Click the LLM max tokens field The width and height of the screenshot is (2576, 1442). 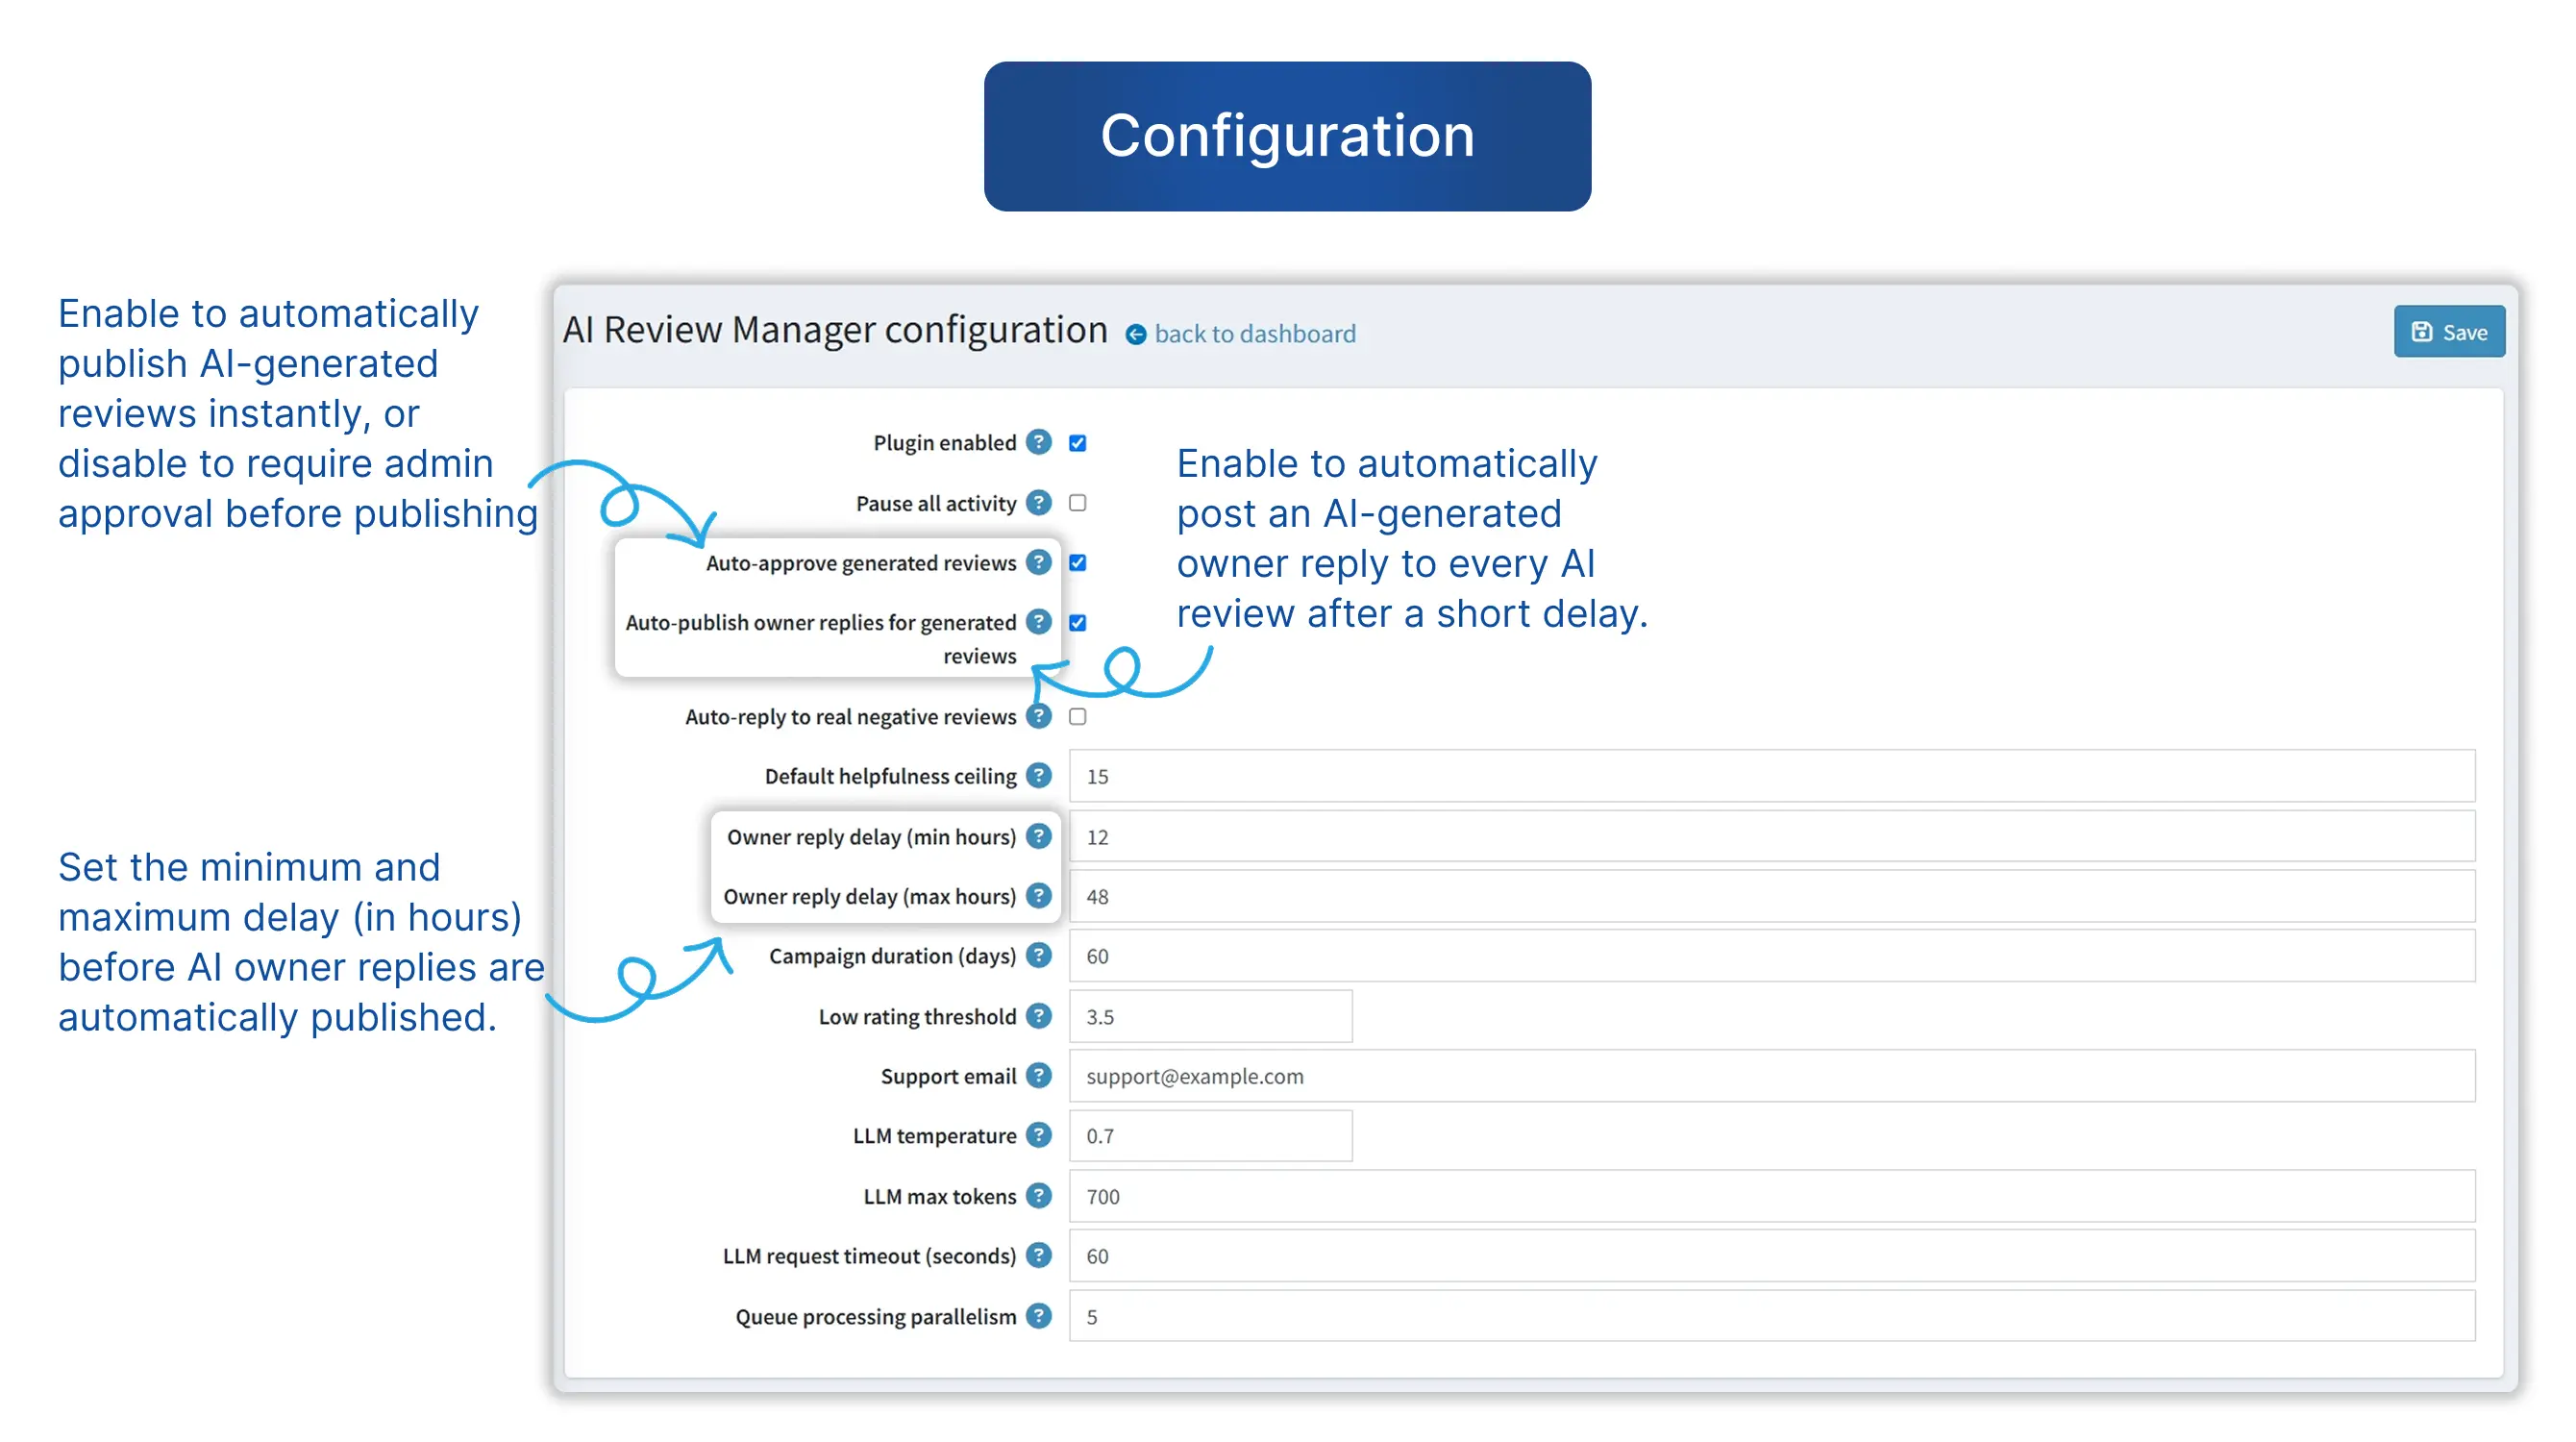[x=1772, y=1197]
